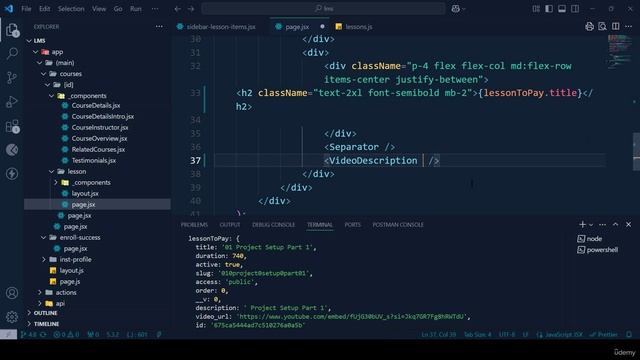
Task: Open the Run menu
Action: click(136, 9)
